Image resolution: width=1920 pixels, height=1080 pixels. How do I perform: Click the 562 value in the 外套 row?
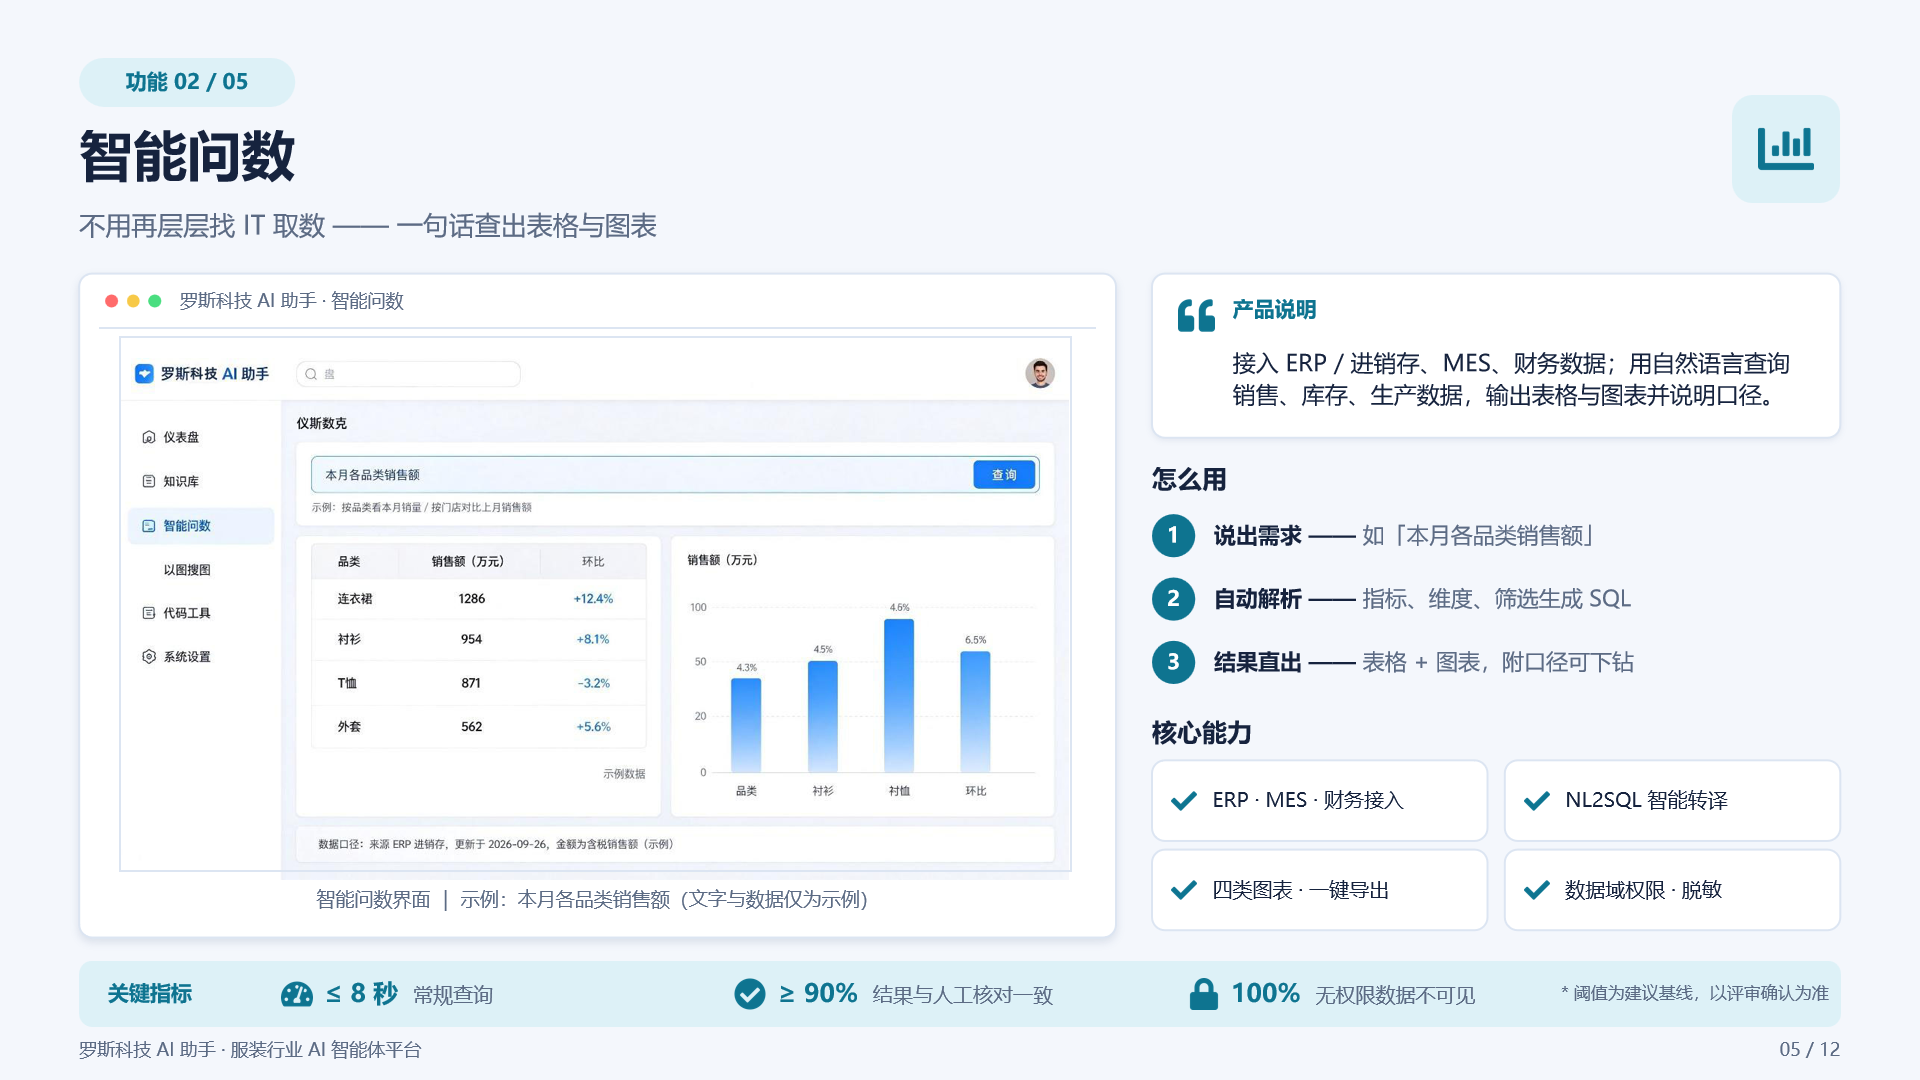pos(471,727)
